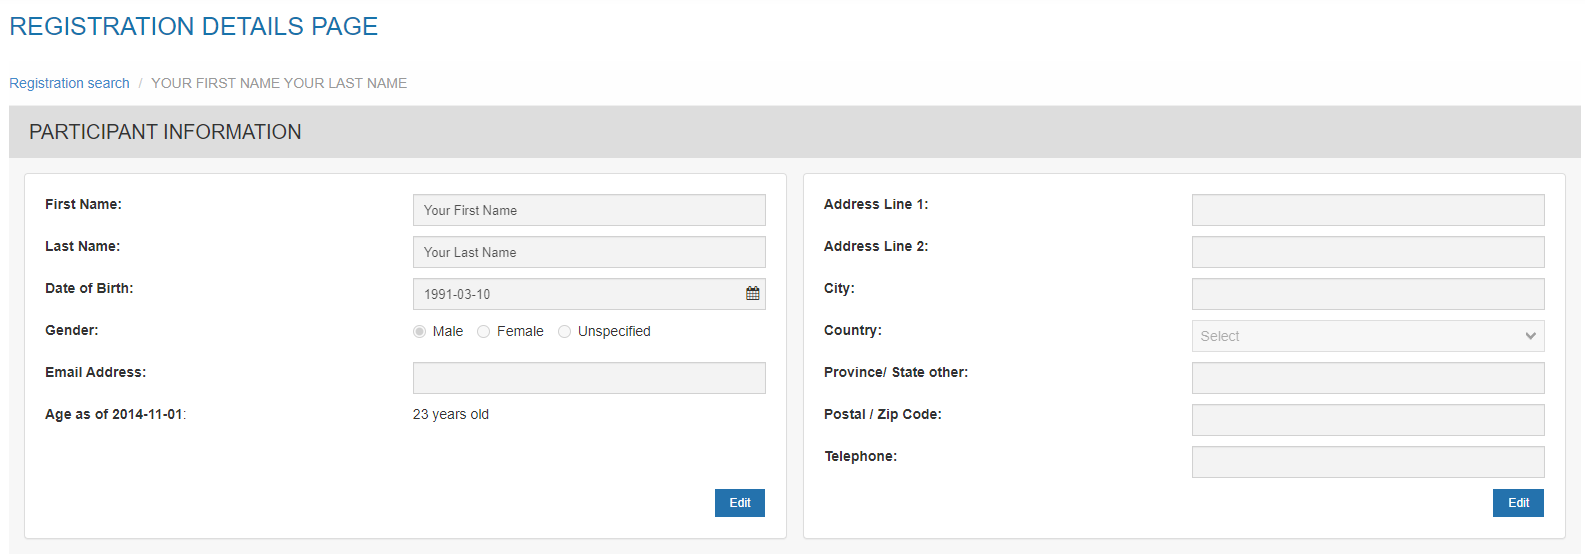Click Edit under the participant name section

tap(739, 503)
